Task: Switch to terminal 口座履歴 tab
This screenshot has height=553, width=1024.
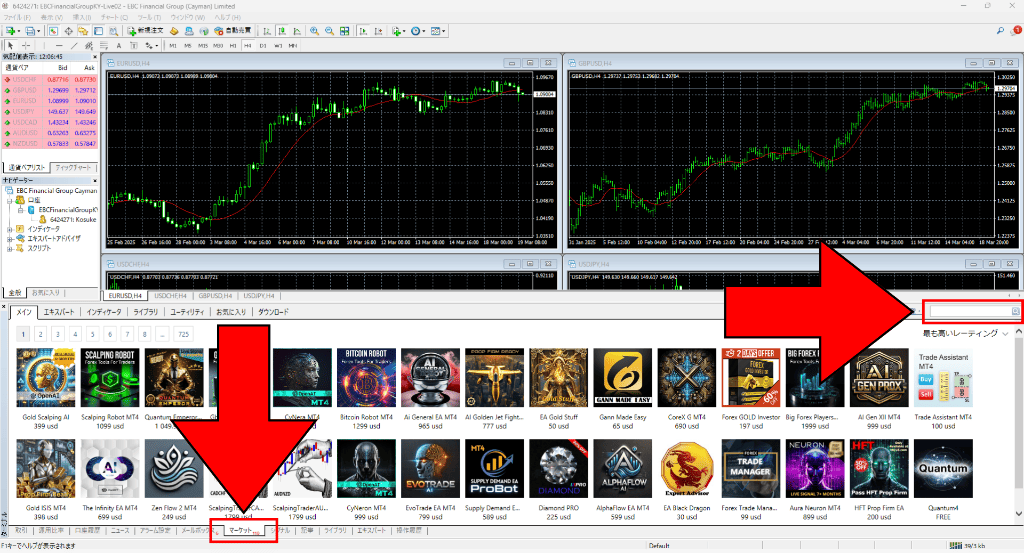Action: [87, 531]
